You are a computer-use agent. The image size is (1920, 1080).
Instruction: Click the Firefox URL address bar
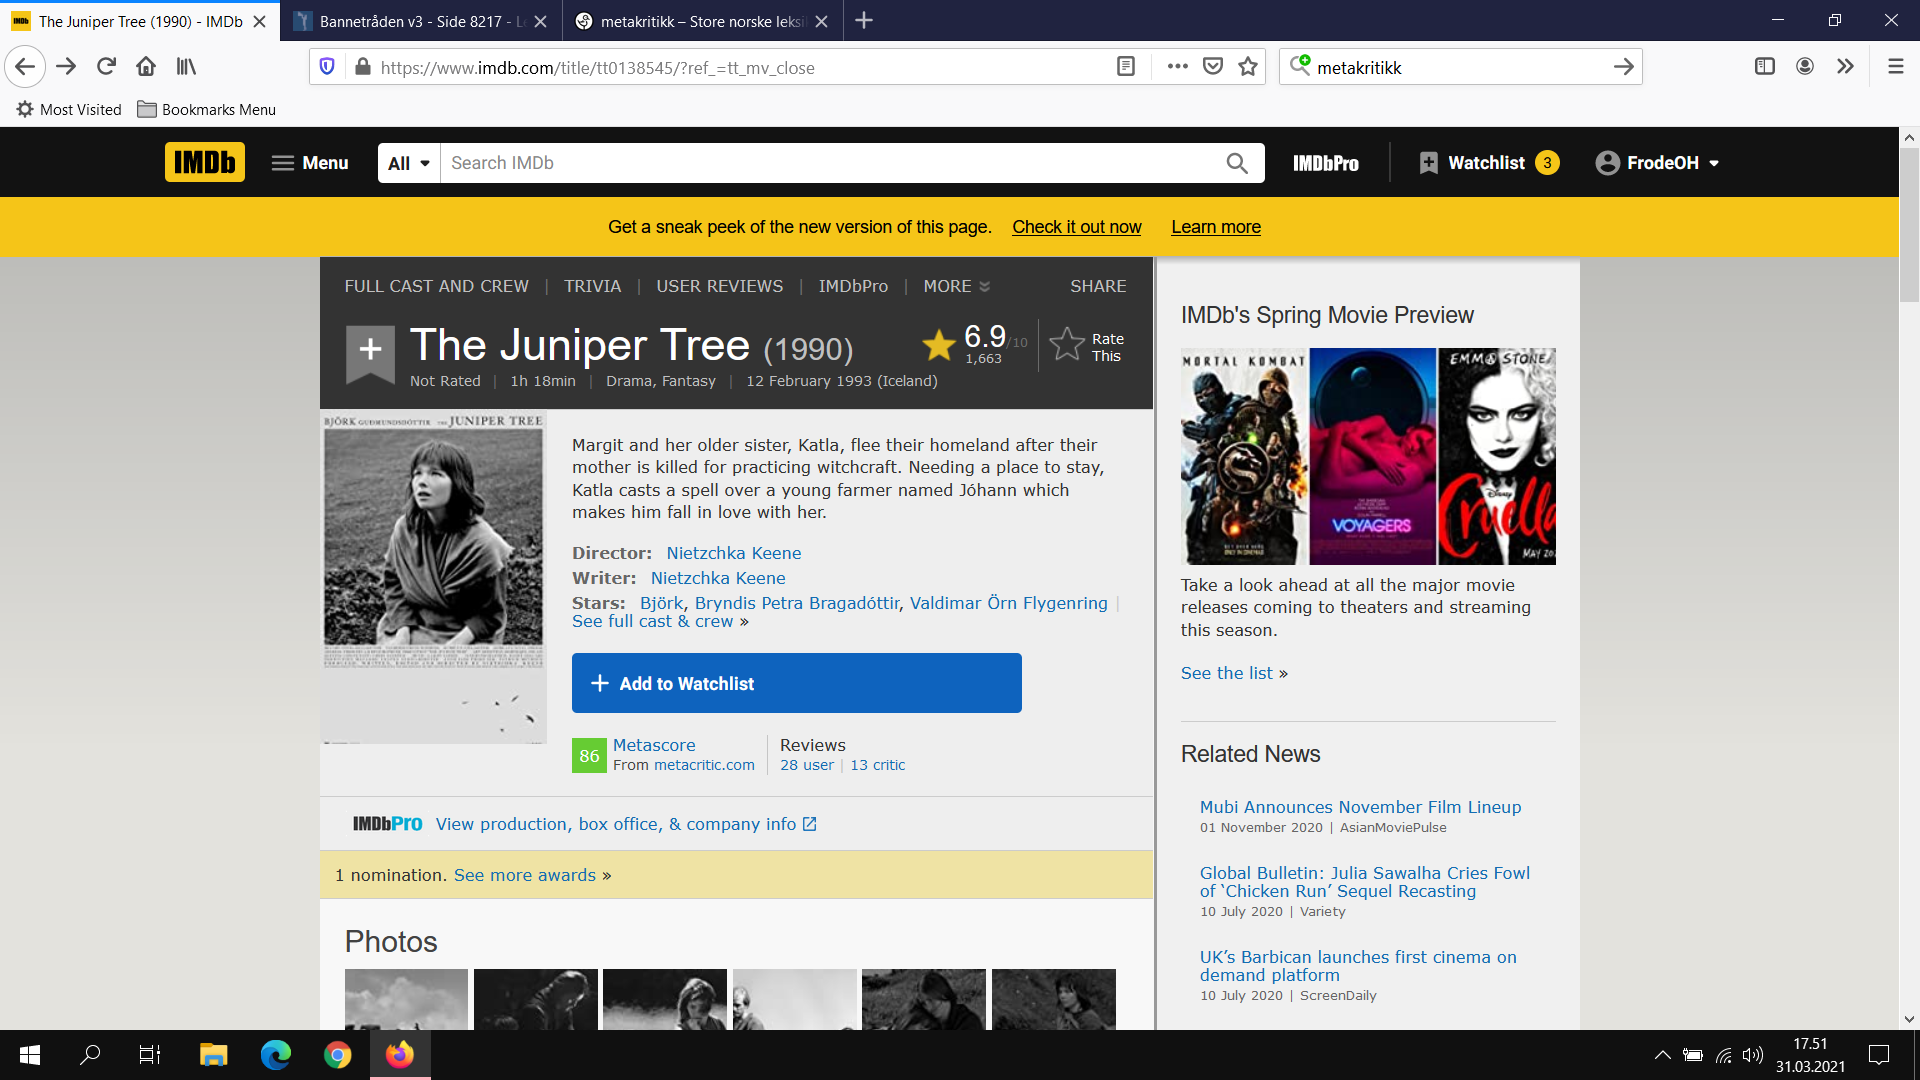(x=740, y=67)
